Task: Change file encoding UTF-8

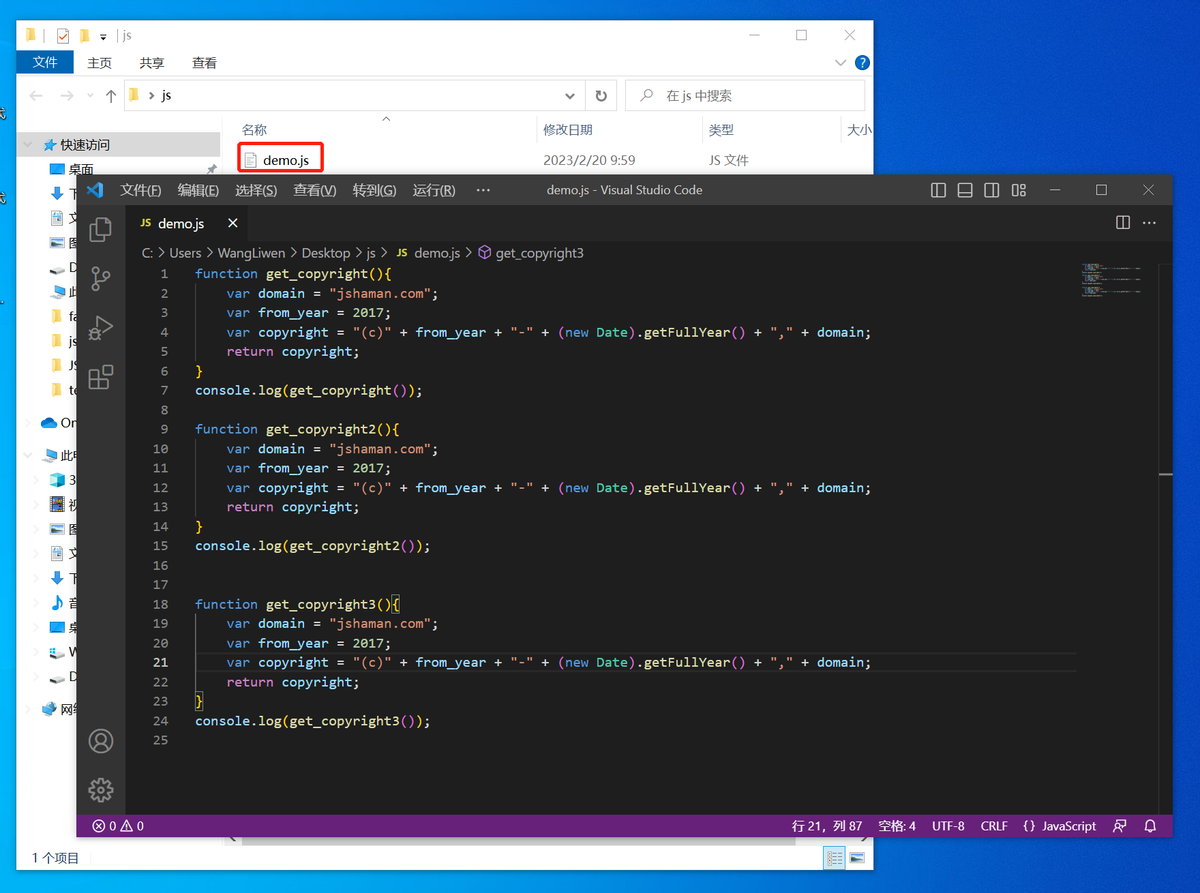Action: pos(948,826)
